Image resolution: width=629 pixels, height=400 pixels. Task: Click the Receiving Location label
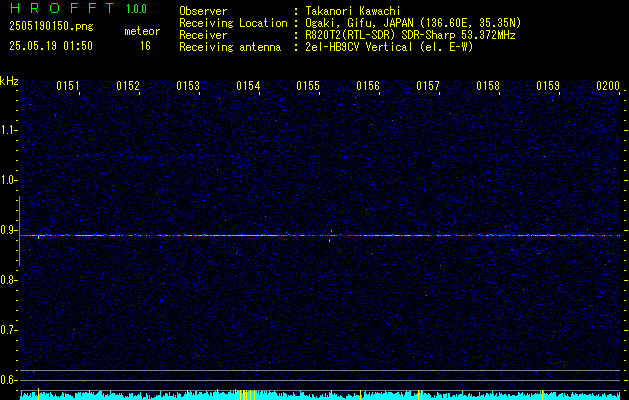(233, 23)
